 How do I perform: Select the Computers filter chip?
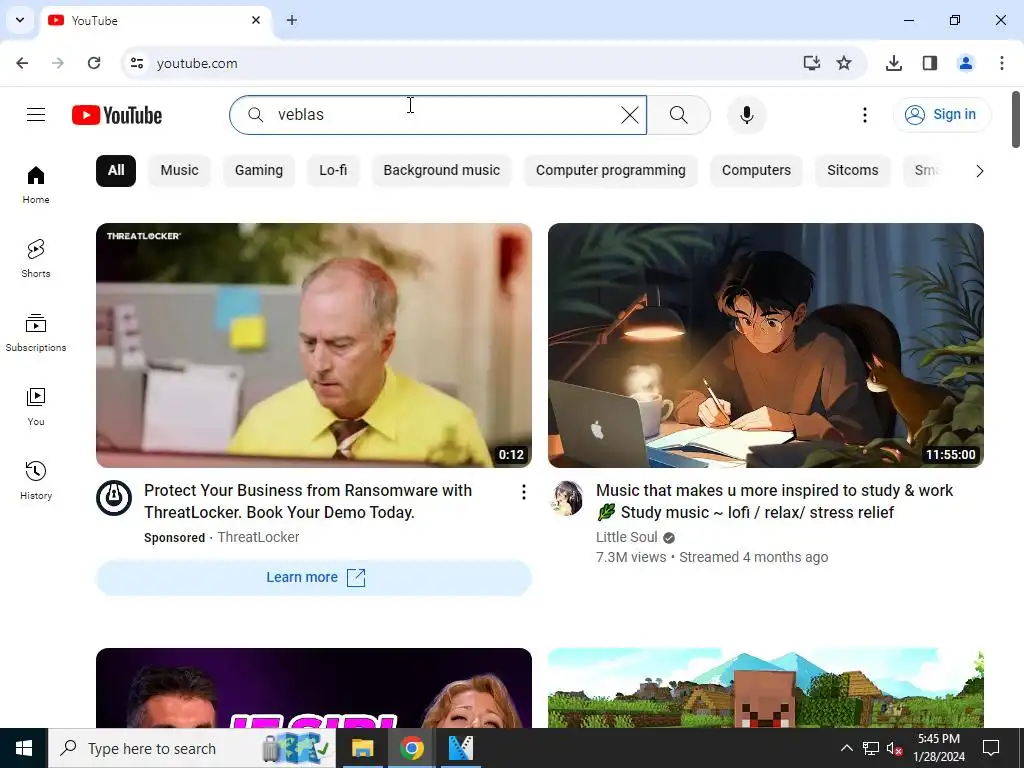[756, 170]
